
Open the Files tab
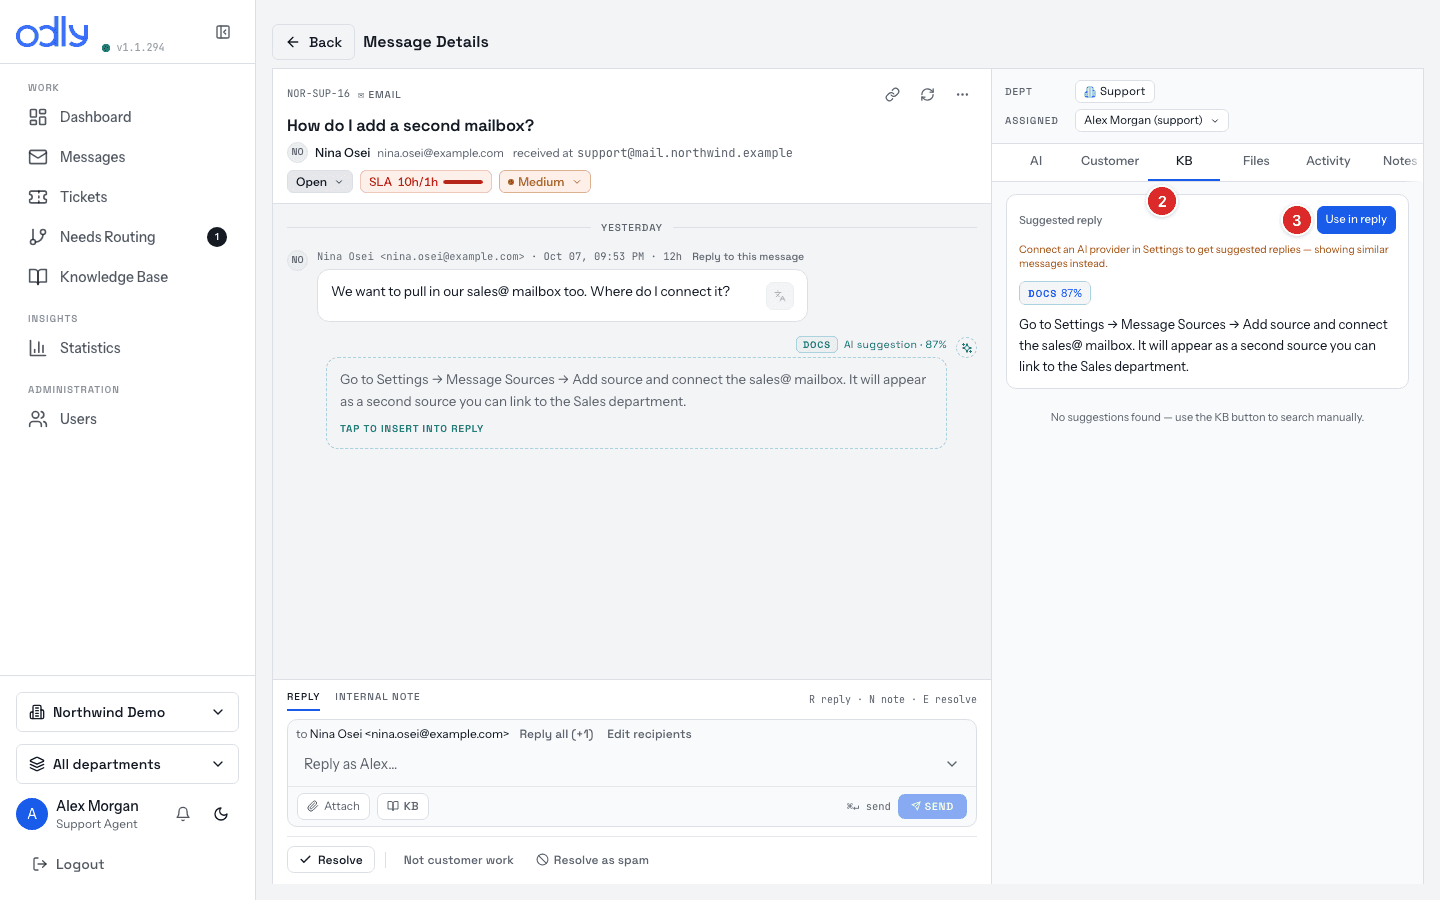click(1256, 161)
